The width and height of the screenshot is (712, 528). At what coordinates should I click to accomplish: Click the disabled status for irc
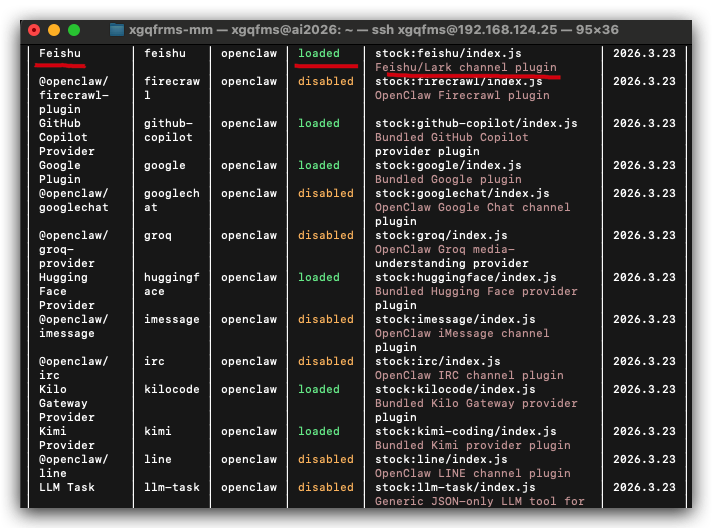pyautogui.click(x=326, y=361)
